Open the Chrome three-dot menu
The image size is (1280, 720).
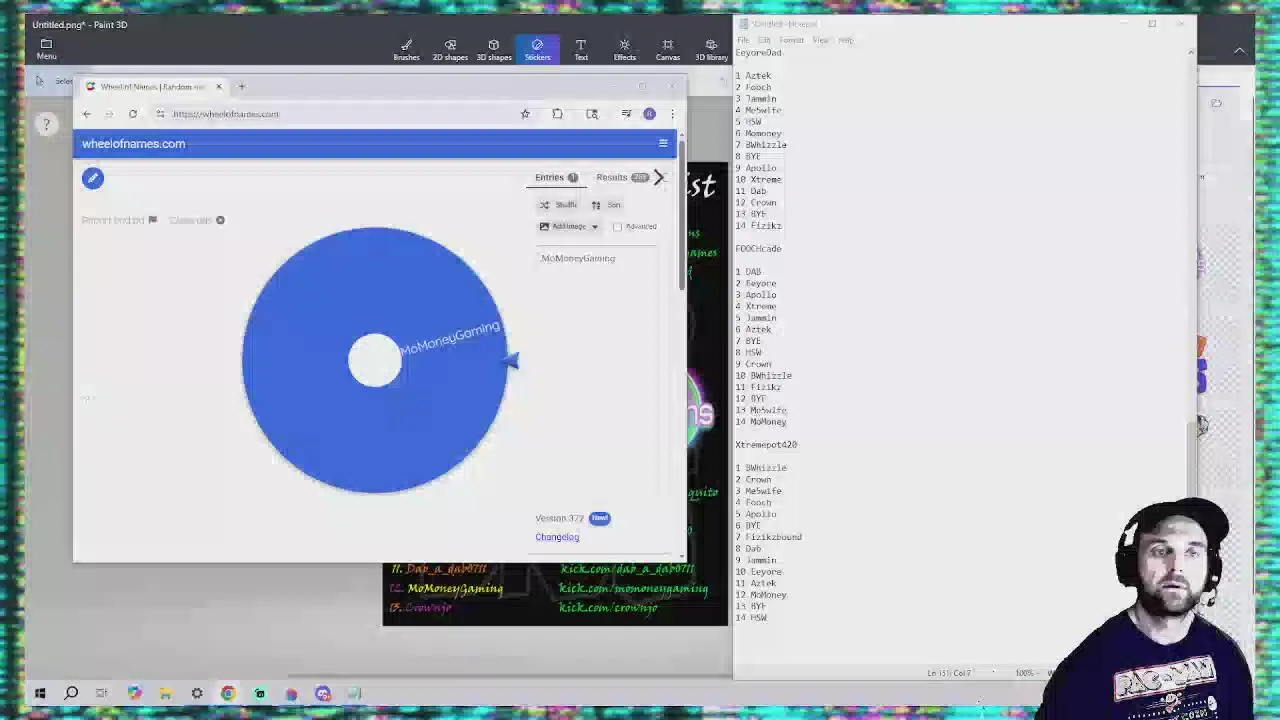click(672, 114)
